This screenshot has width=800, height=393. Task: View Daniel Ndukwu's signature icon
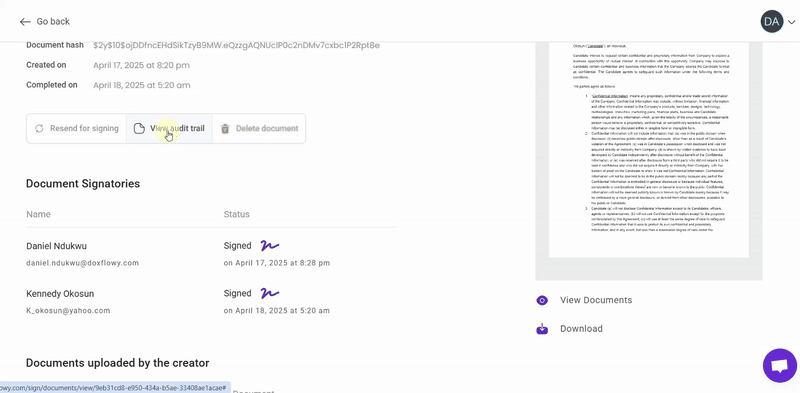click(269, 245)
